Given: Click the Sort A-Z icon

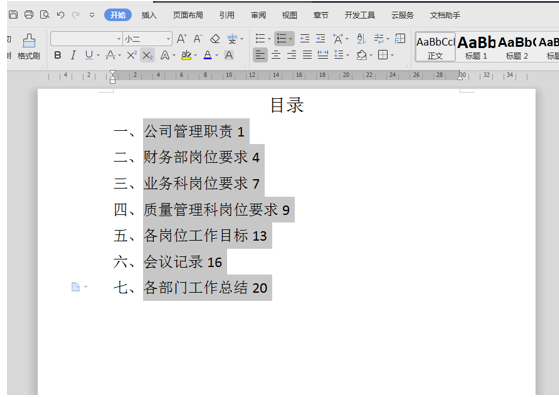Looking at the screenshot, I should tap(361, 38).
